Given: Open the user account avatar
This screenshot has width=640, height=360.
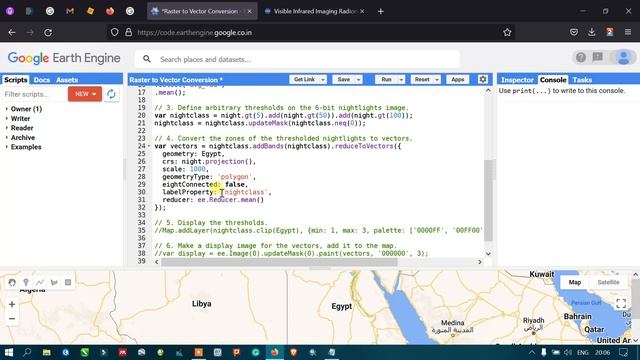Looking at the screenshot, I should [623, 58].
